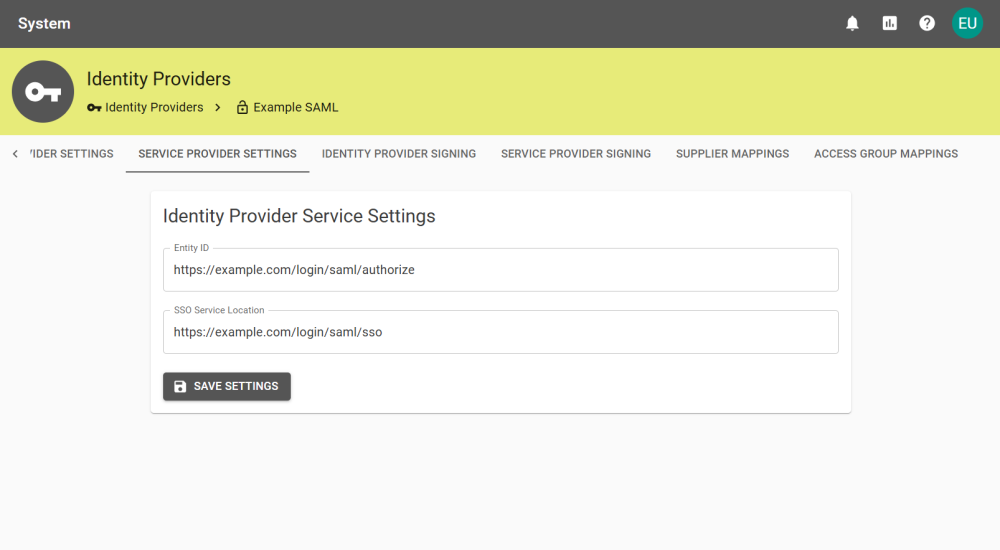Click the small key icon in breadcrumb
This screenshot has height=550, width=1000.
coord(94,108)
